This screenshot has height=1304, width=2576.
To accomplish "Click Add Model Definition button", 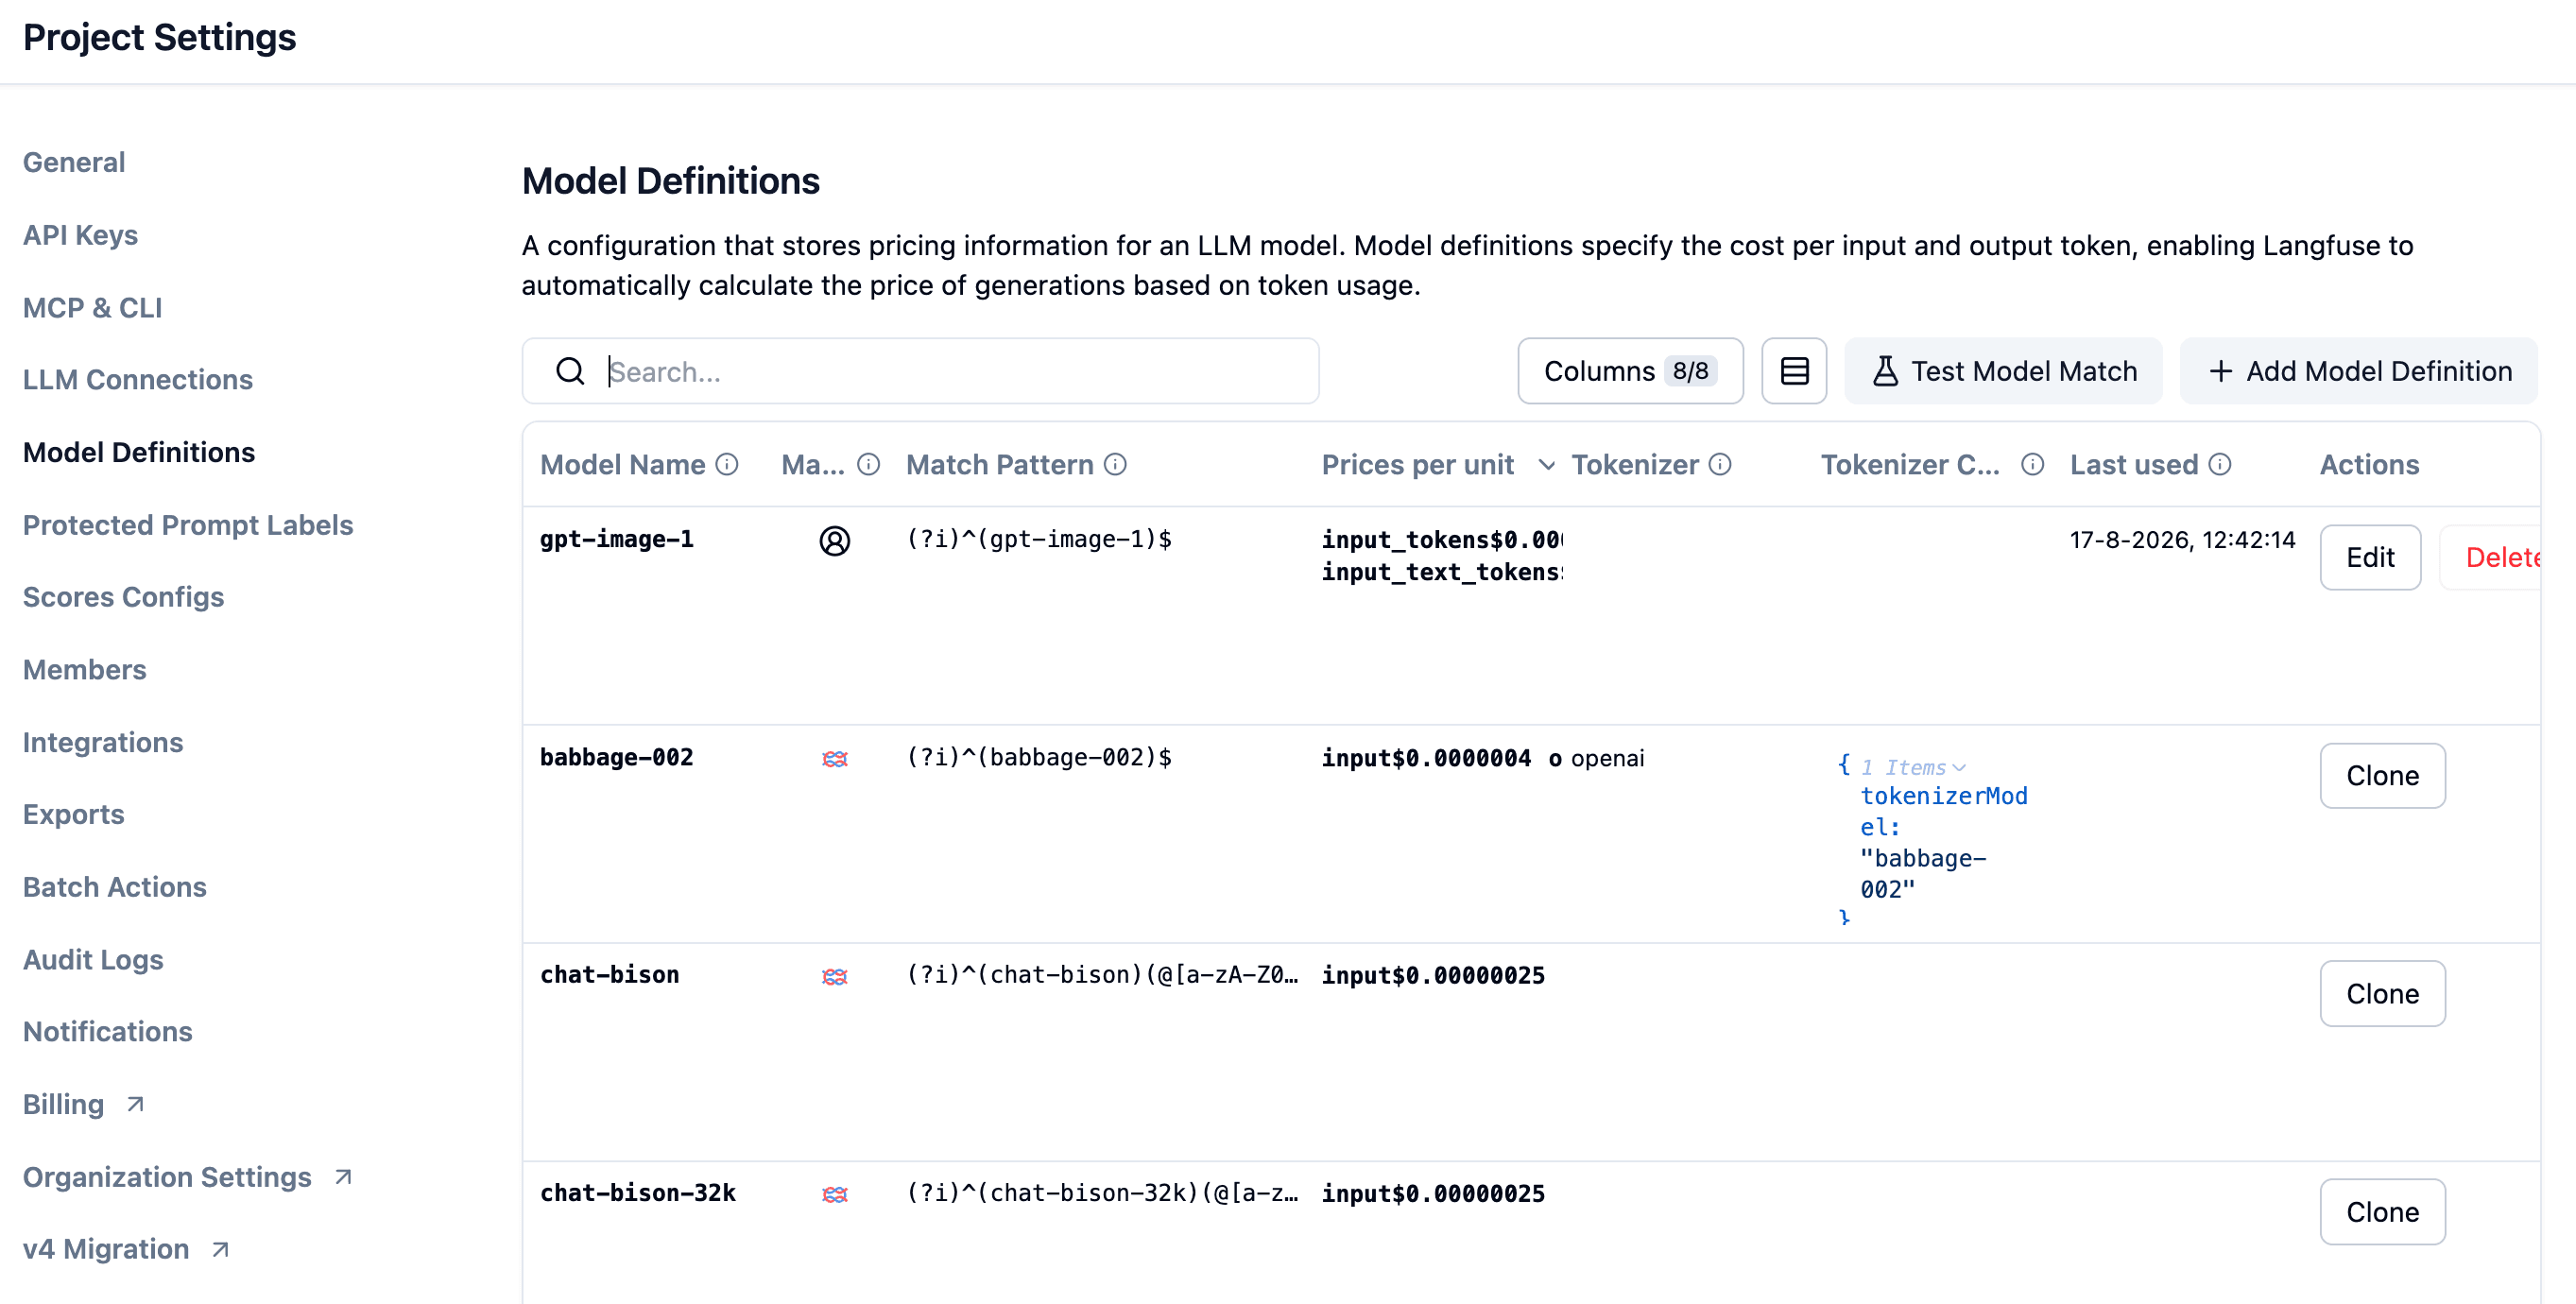I will point(2359,371).
